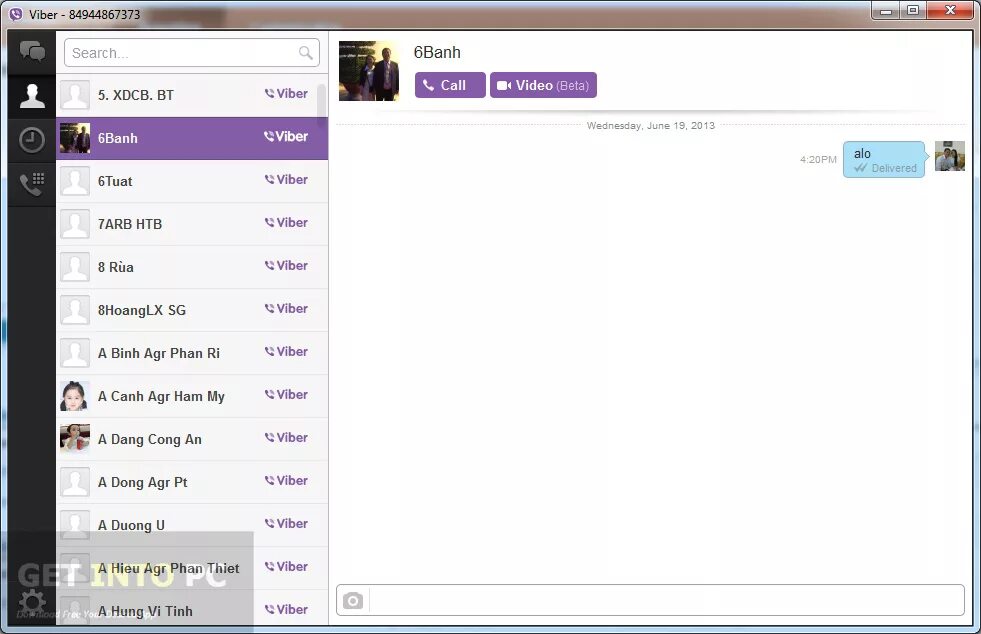
Task: Select contact A Duong U
Action: click(x=192, y=526)
